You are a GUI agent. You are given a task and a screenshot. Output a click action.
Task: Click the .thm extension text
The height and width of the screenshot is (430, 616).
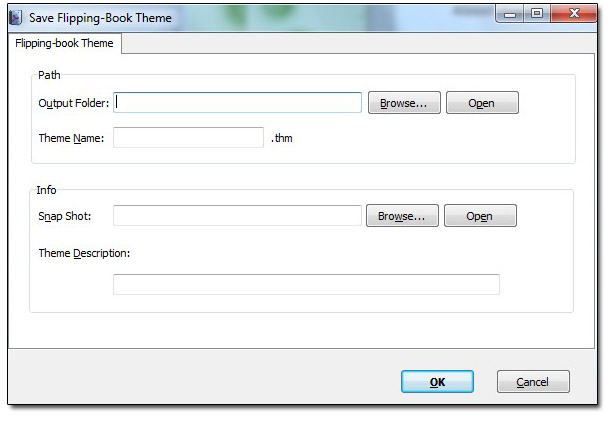tap(282, 138)
